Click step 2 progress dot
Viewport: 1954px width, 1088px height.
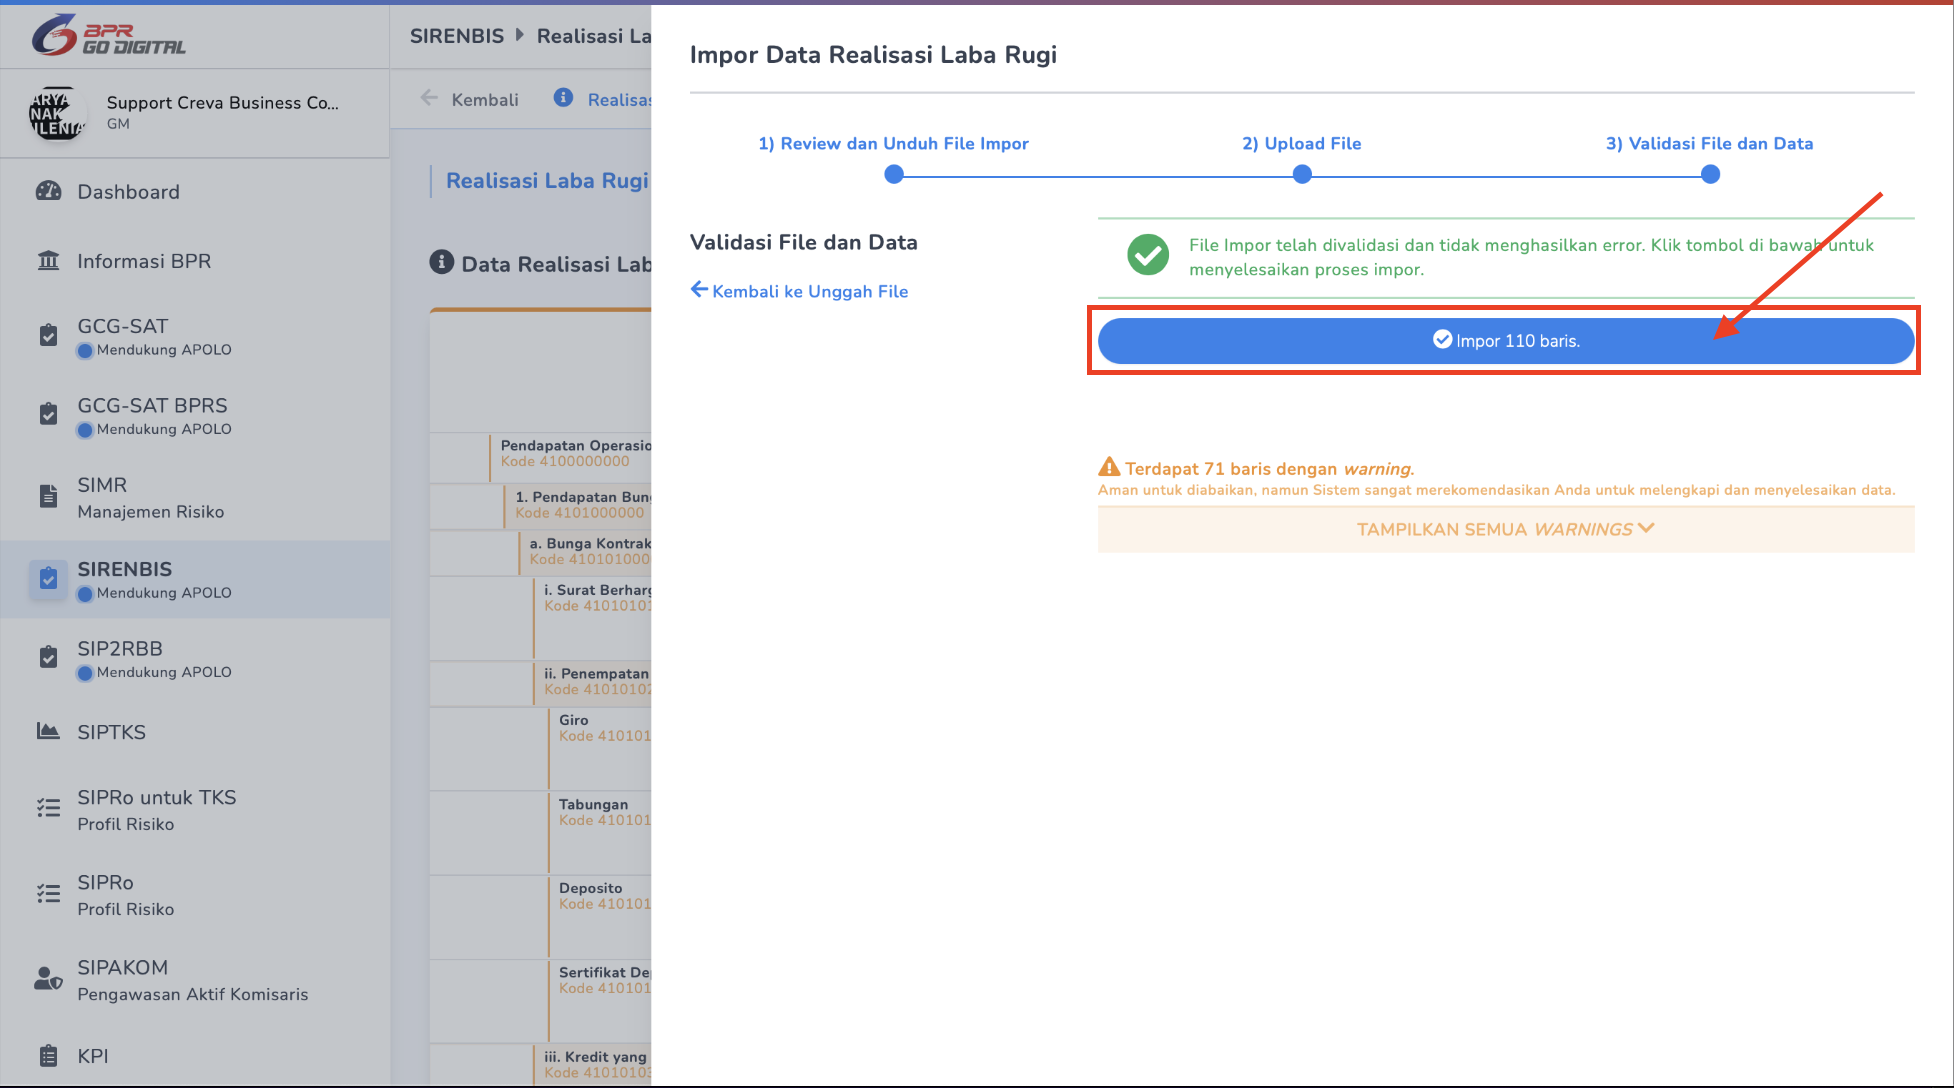[1302, 174]
